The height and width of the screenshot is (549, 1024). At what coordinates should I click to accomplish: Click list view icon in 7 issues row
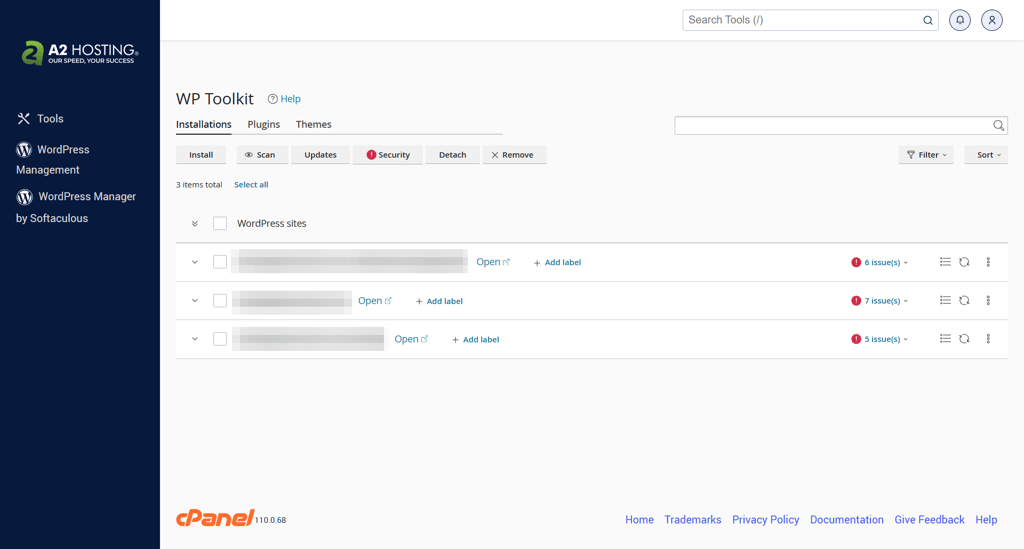[x=945, y=300]
